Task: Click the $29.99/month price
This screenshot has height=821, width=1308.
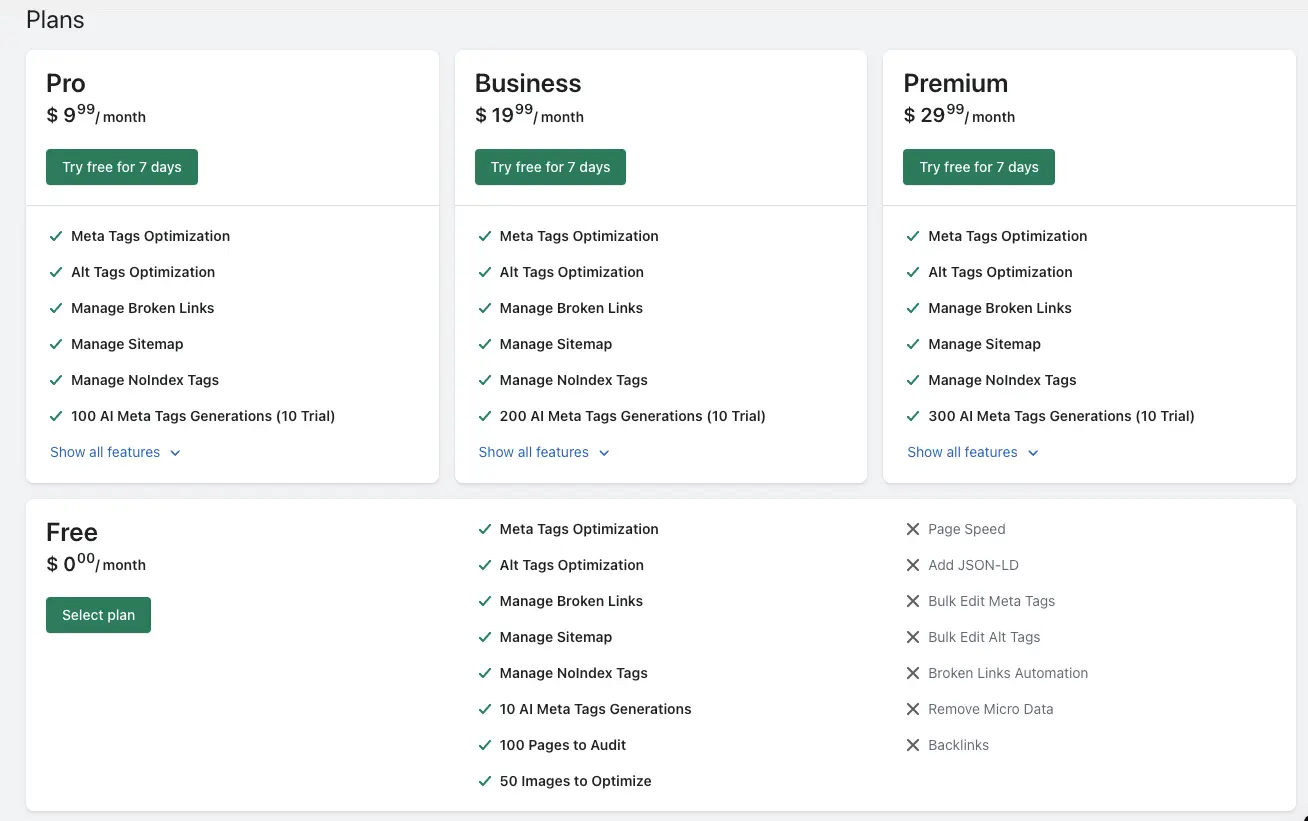Action: point(959,114)
